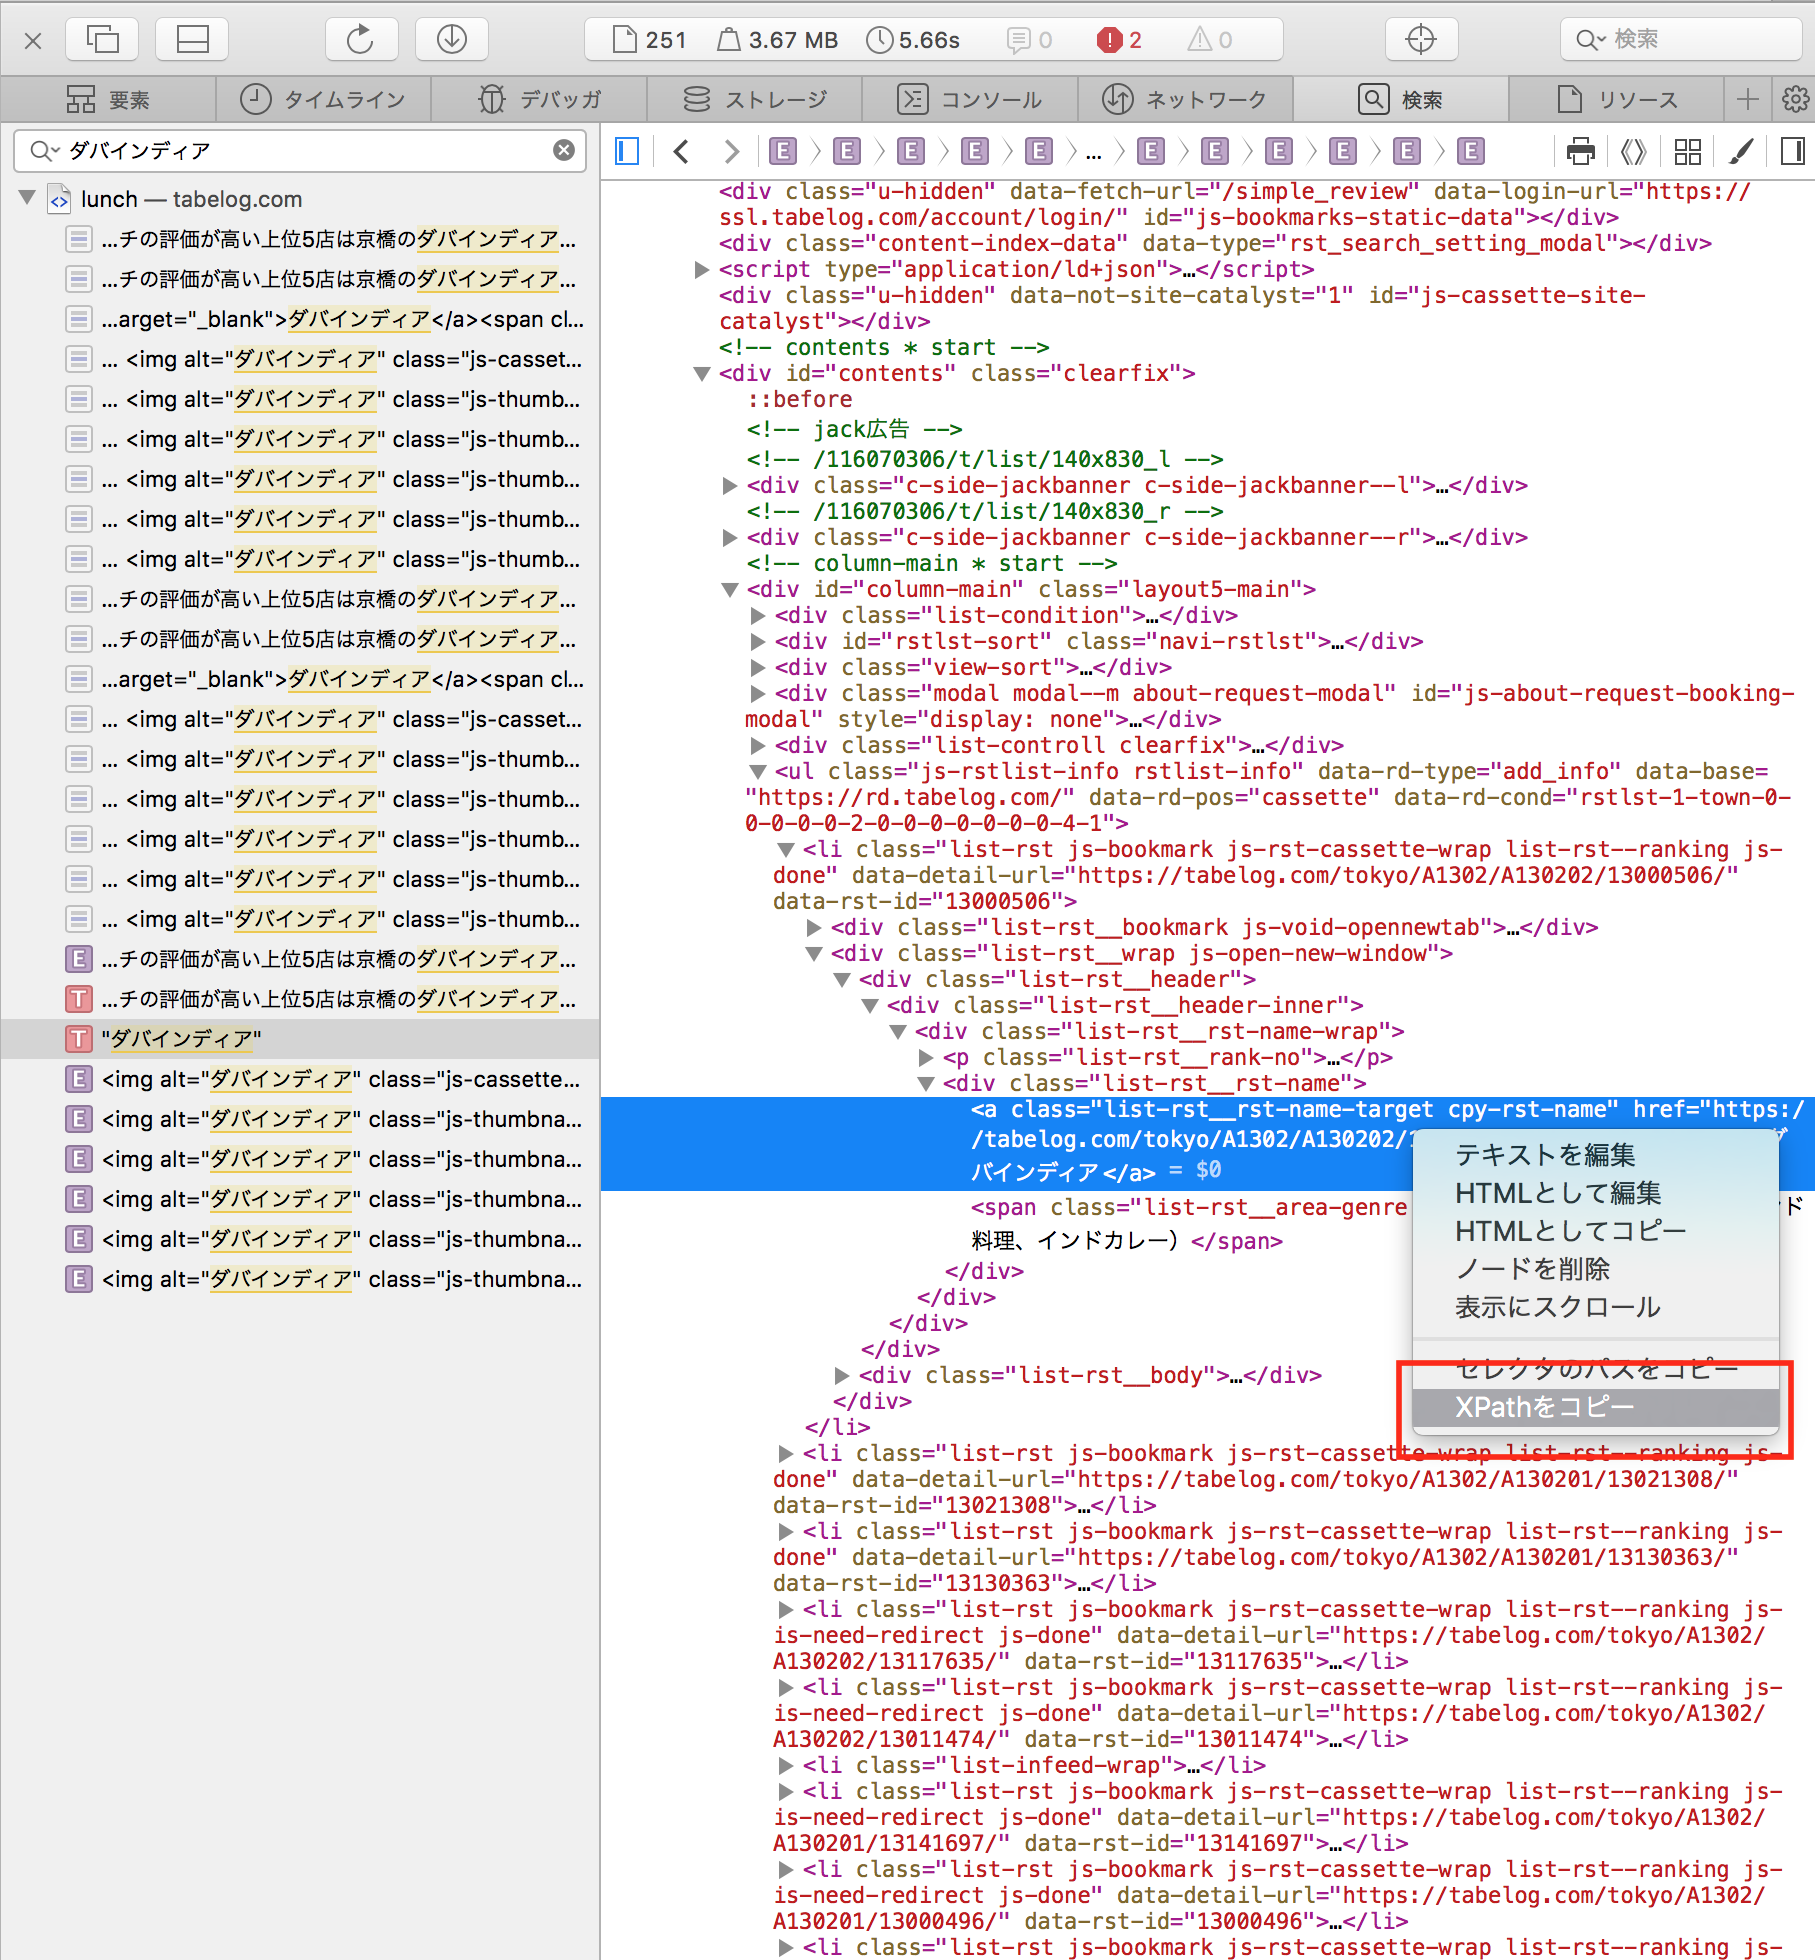This screenshot has height=1960, width=1815.
Task: Detach inspector into separate window
Action: tap(102, 39)
